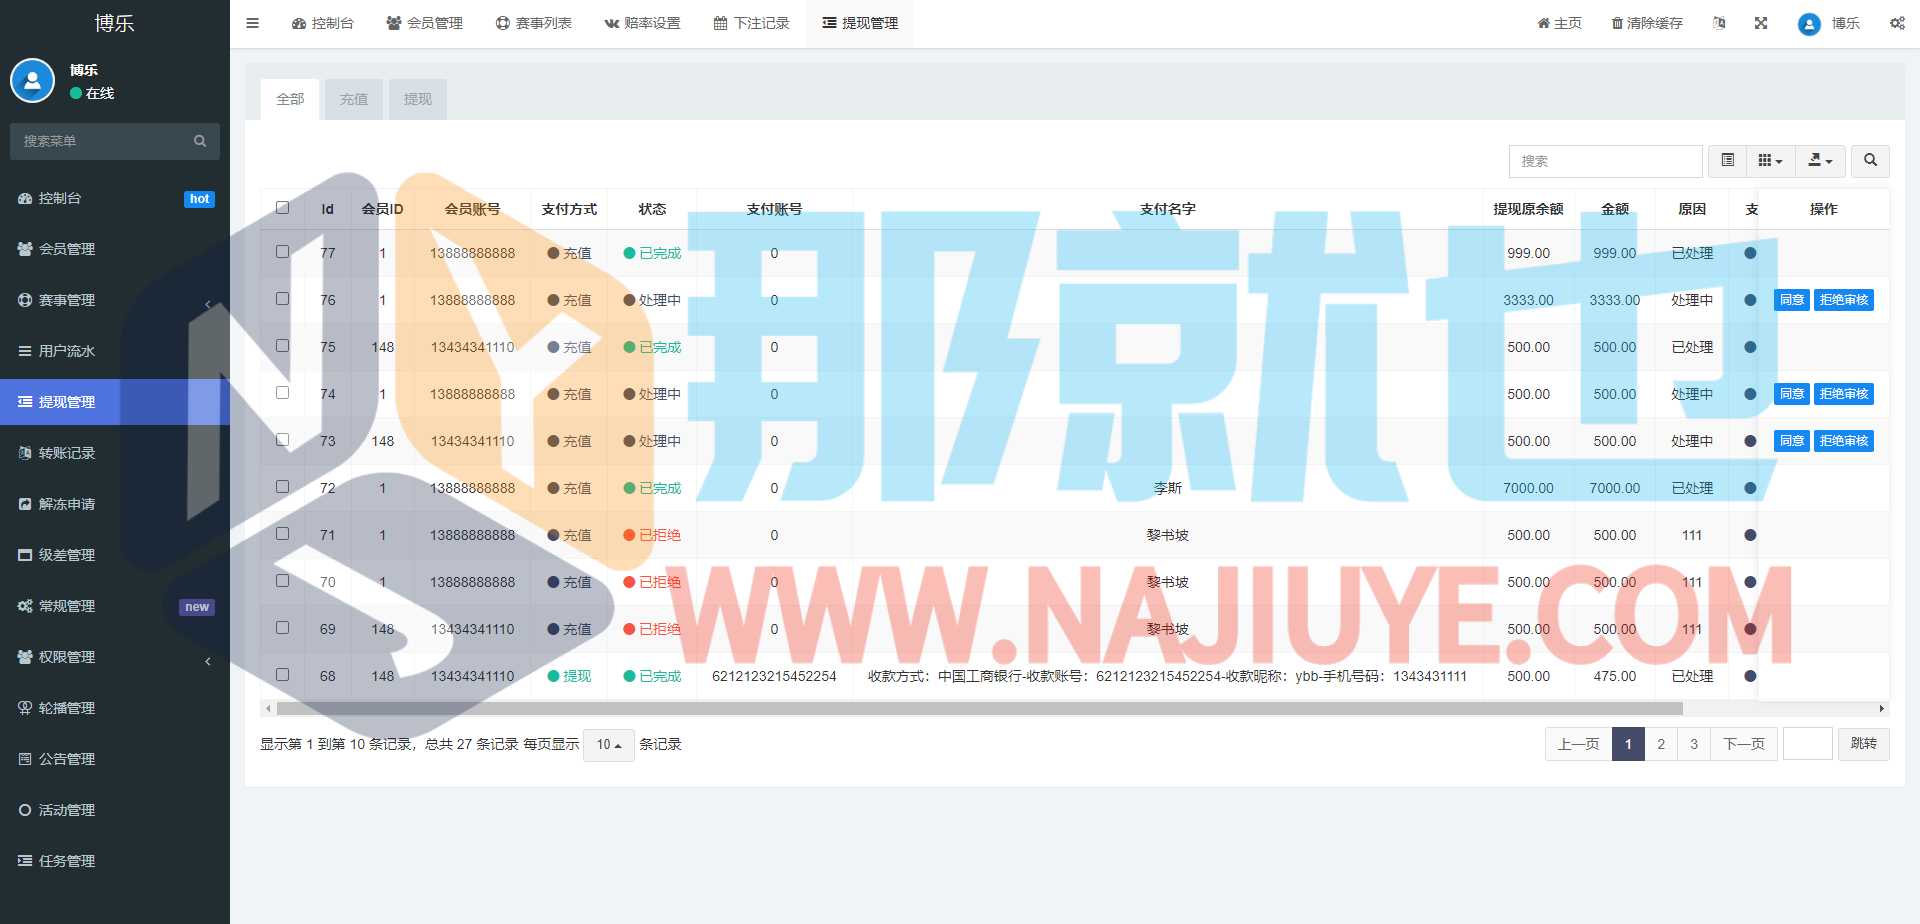Click 拒绝审核 button for row 73
The image size is (1920, 924).
pos(1843,441)
